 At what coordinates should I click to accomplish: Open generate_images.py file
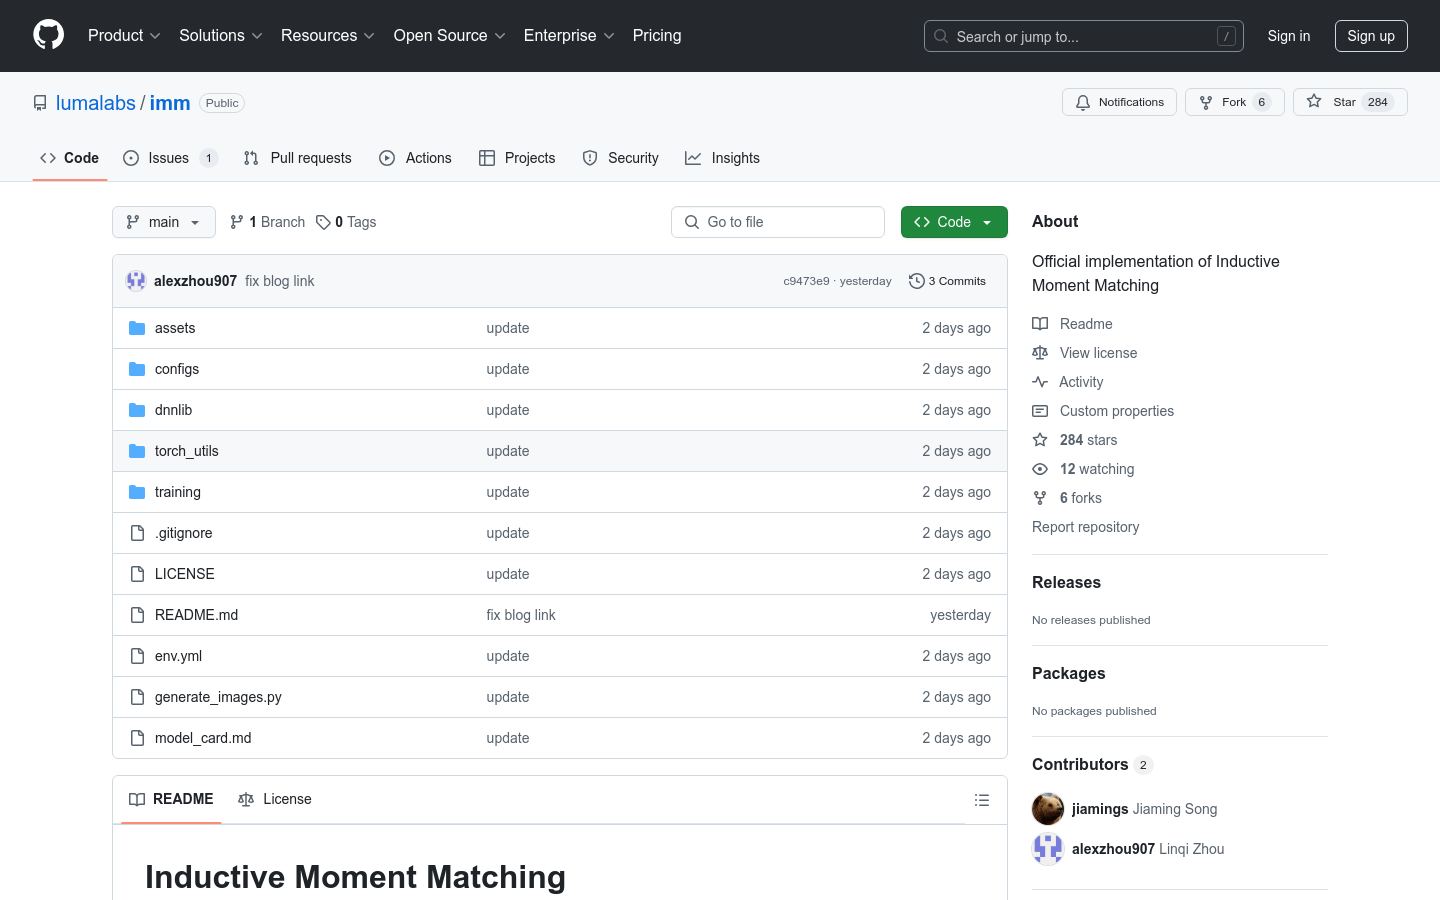pyautogui.click(x=218, y=697)
